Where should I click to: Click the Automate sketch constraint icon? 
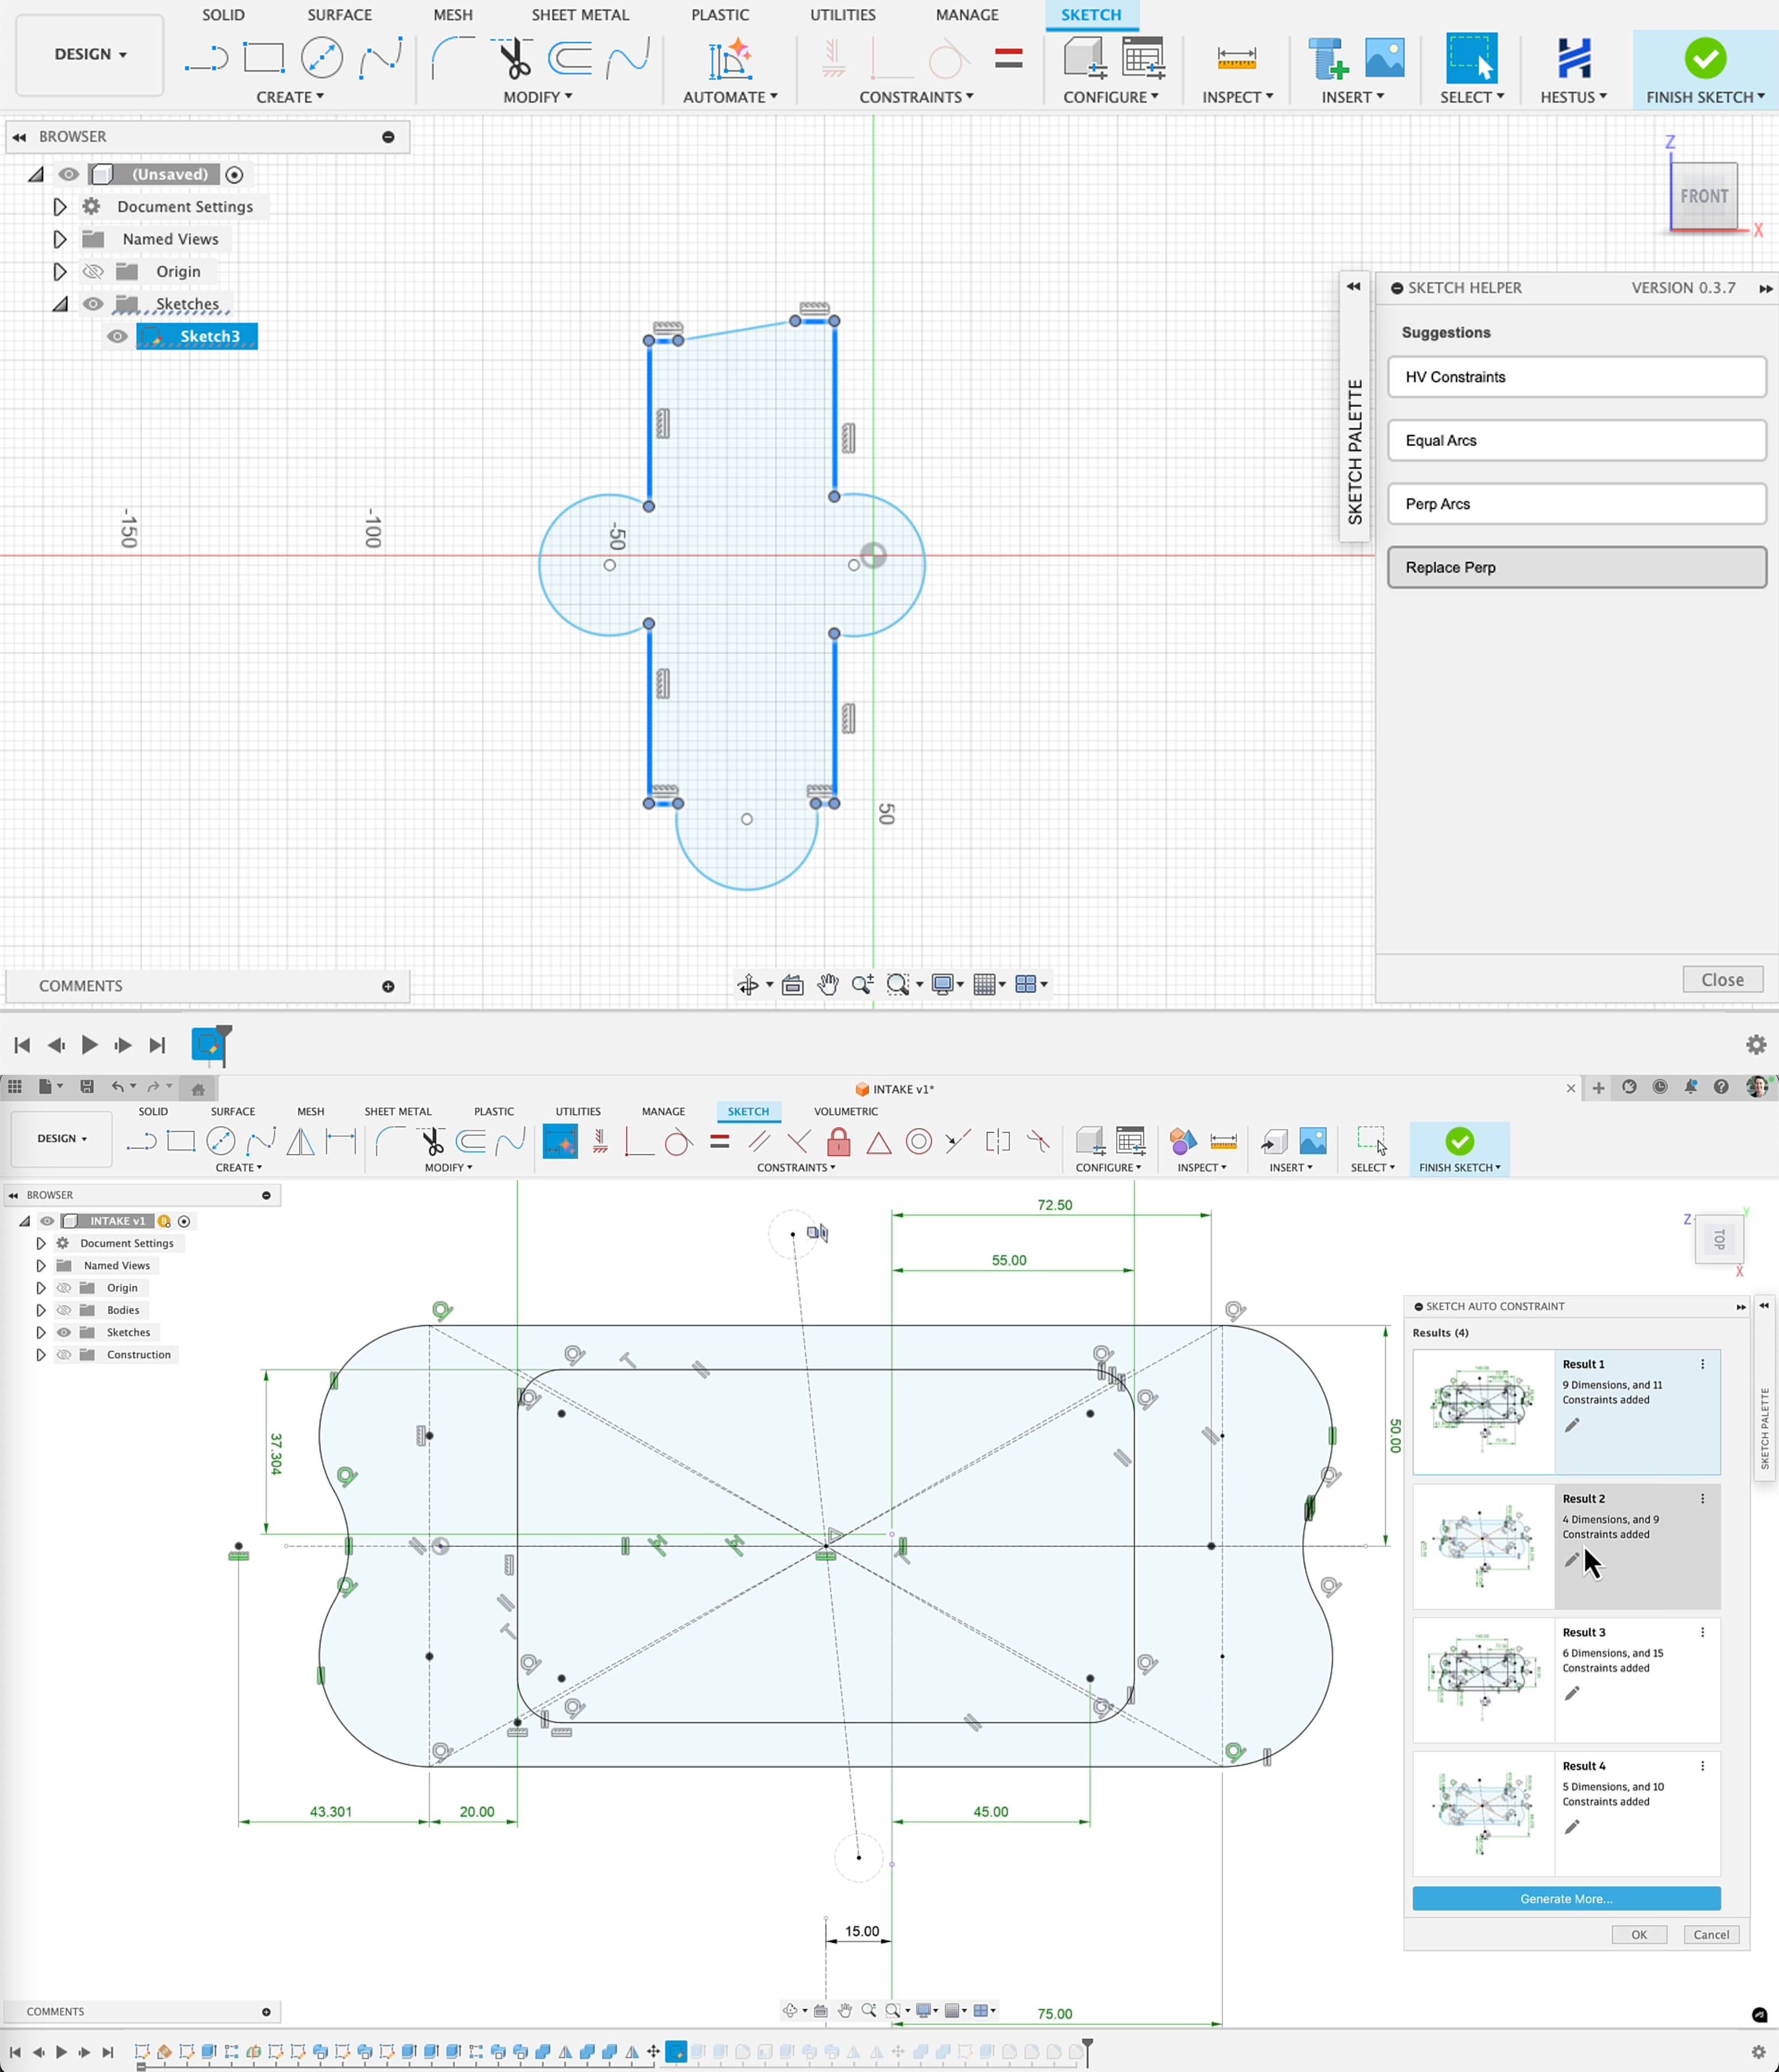[730, 59]
